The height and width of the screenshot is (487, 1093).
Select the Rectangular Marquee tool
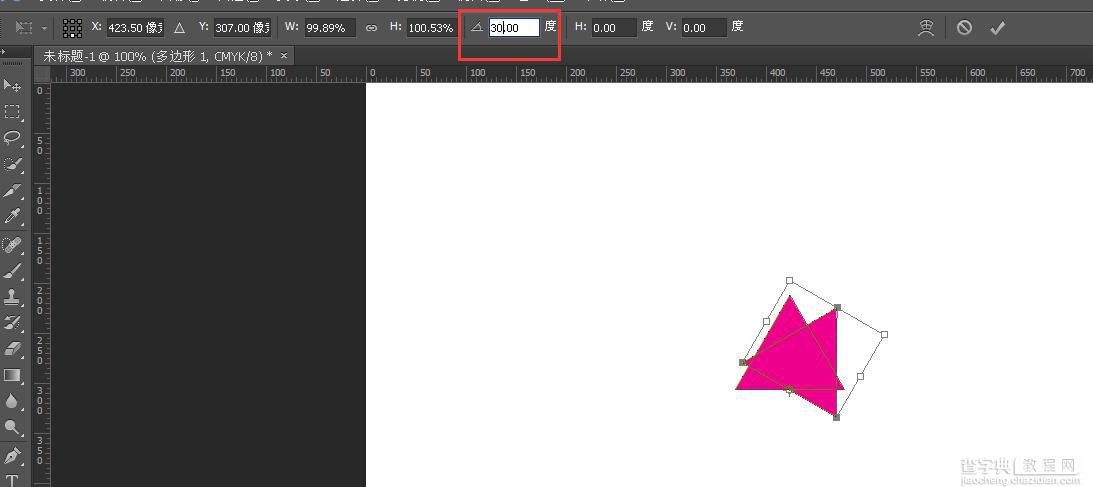coord(13,111)
